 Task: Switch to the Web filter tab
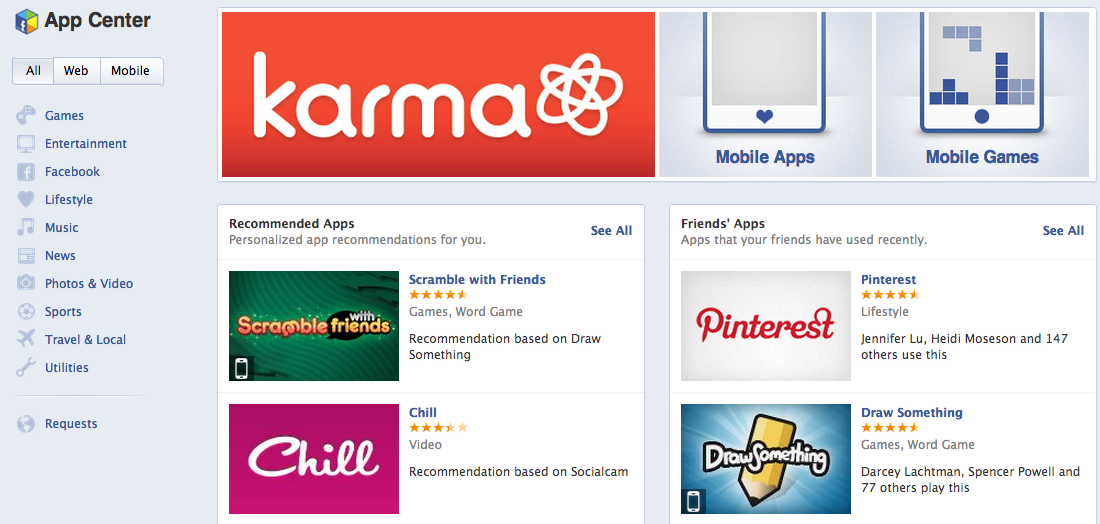click(76, 71)
